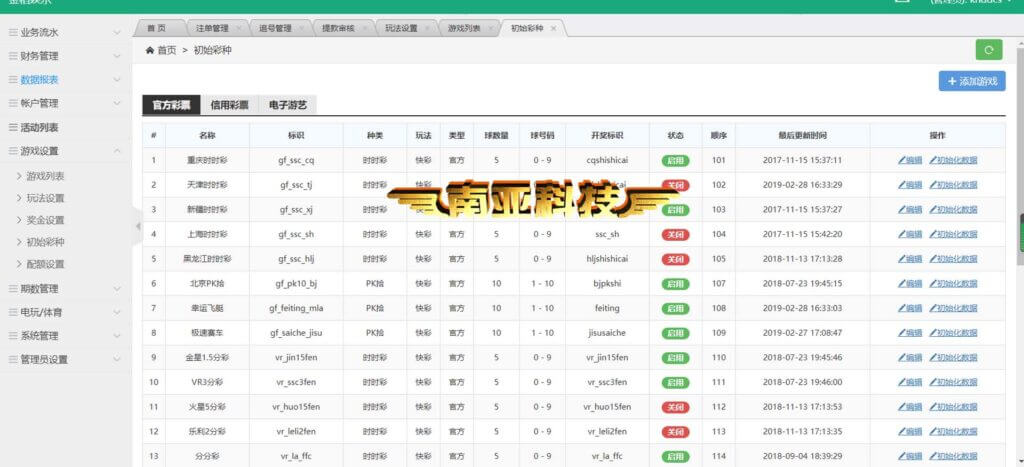Toggle 关闭 status of 火星5分彩
The width and height of the screenshot is (1024, 467).
pyautogui.click(x=675, y=407)
